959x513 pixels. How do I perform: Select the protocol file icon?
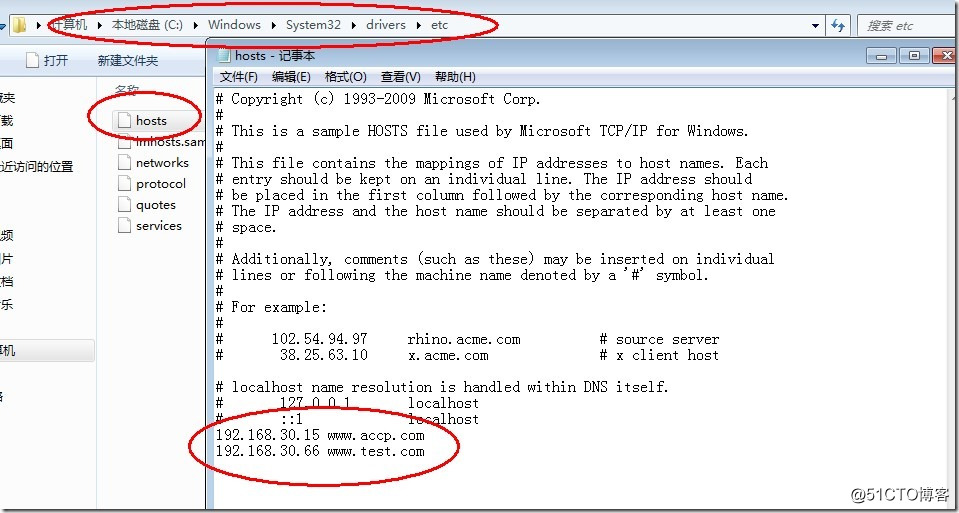[125, 183]
